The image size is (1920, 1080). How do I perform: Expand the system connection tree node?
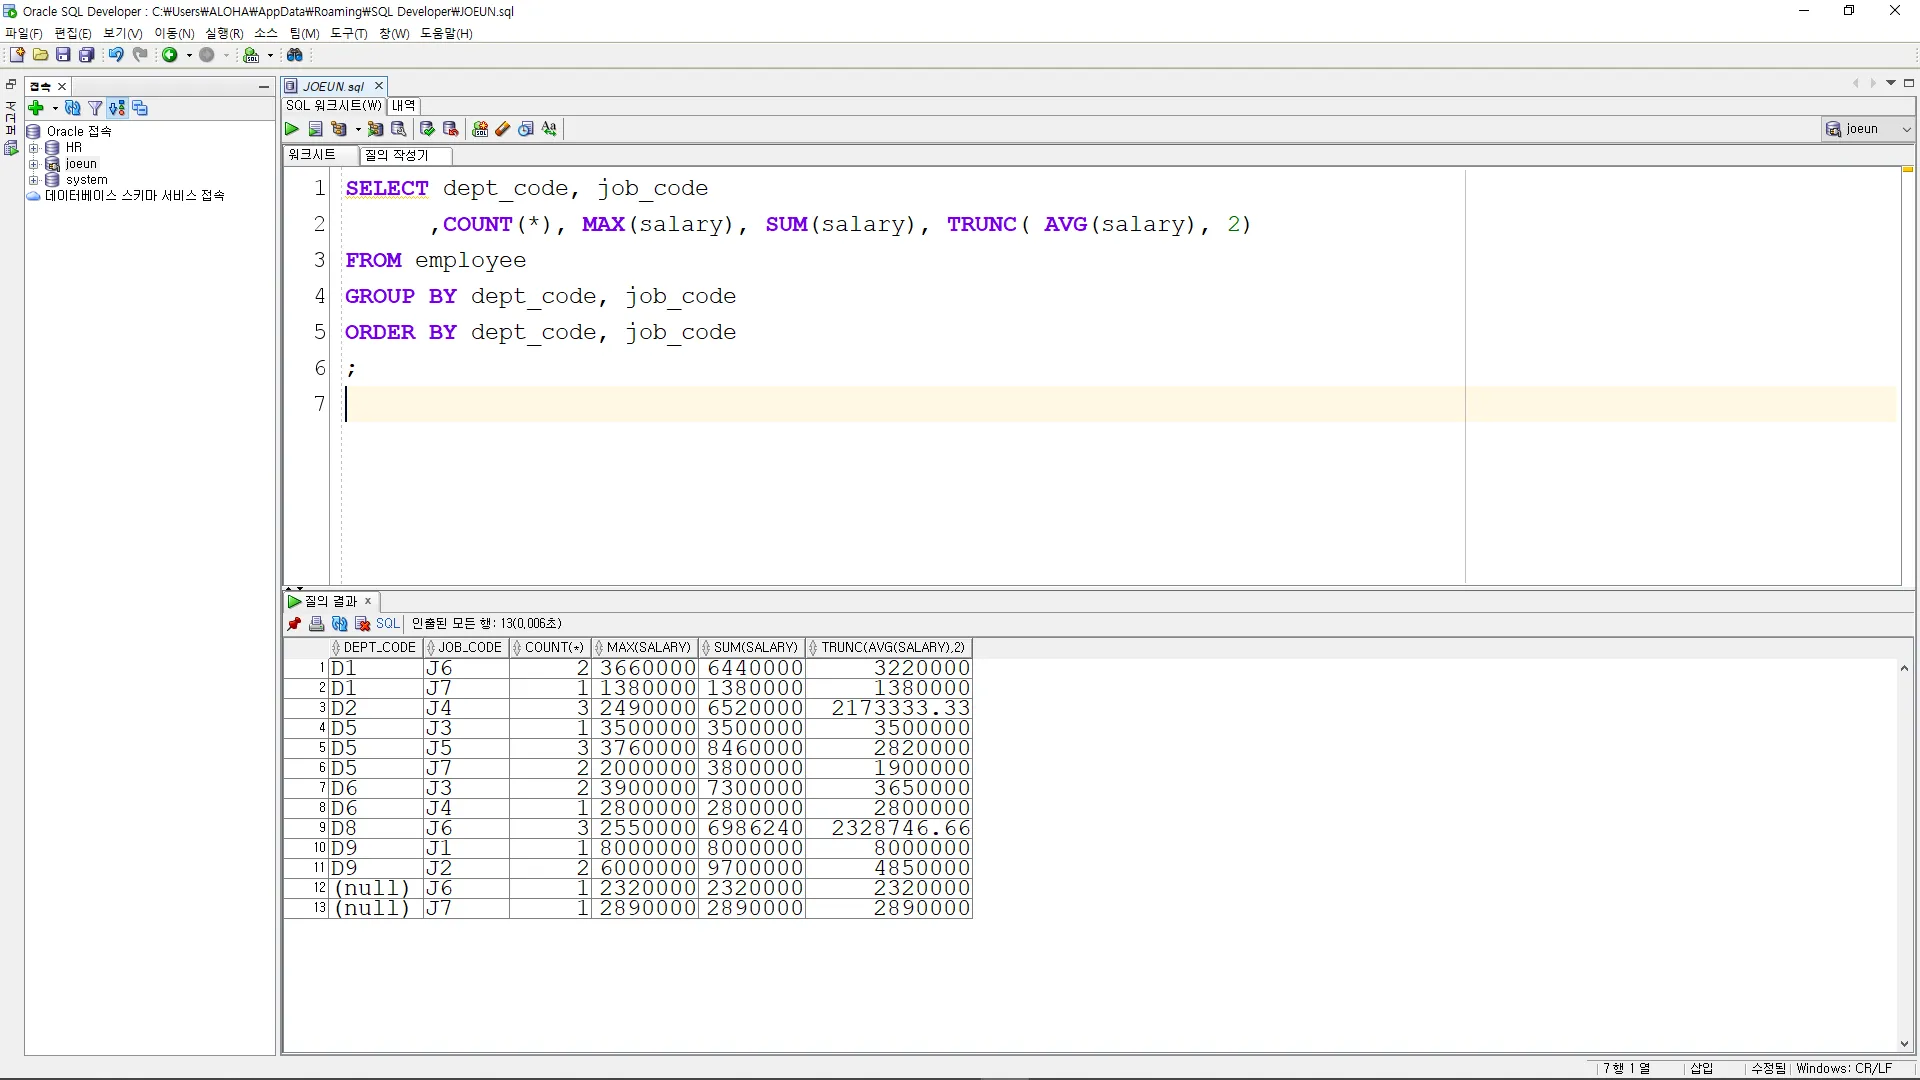33,180
